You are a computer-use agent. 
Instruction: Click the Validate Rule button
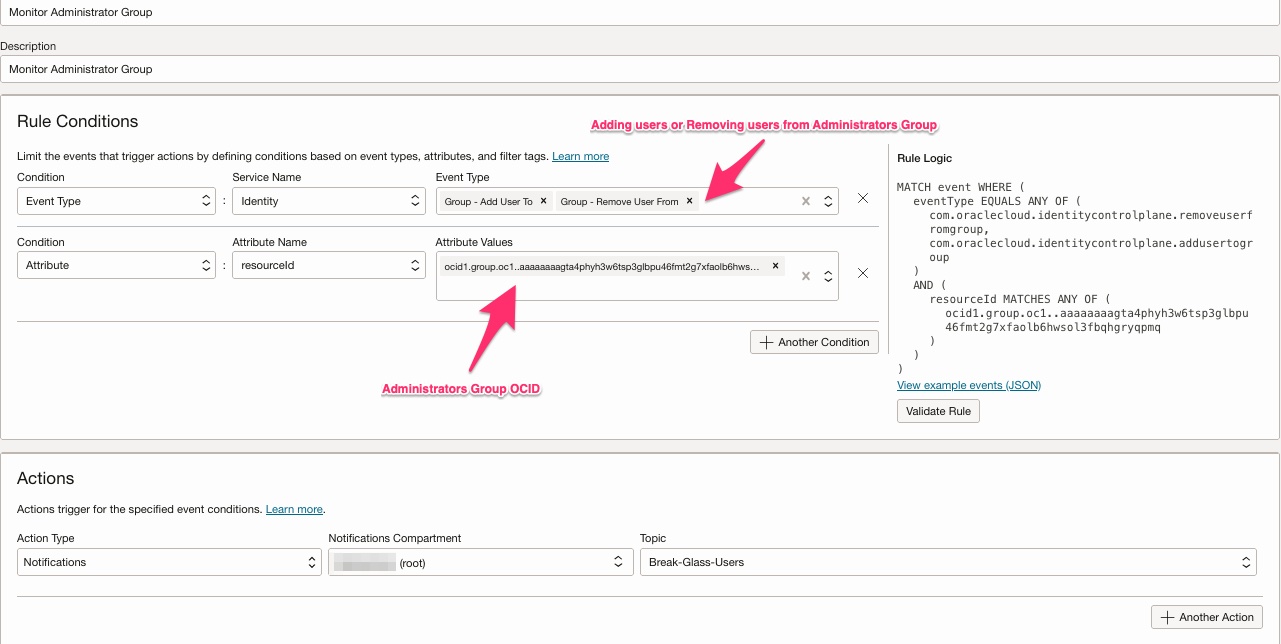pyautogui.click(x=938, y=411)
